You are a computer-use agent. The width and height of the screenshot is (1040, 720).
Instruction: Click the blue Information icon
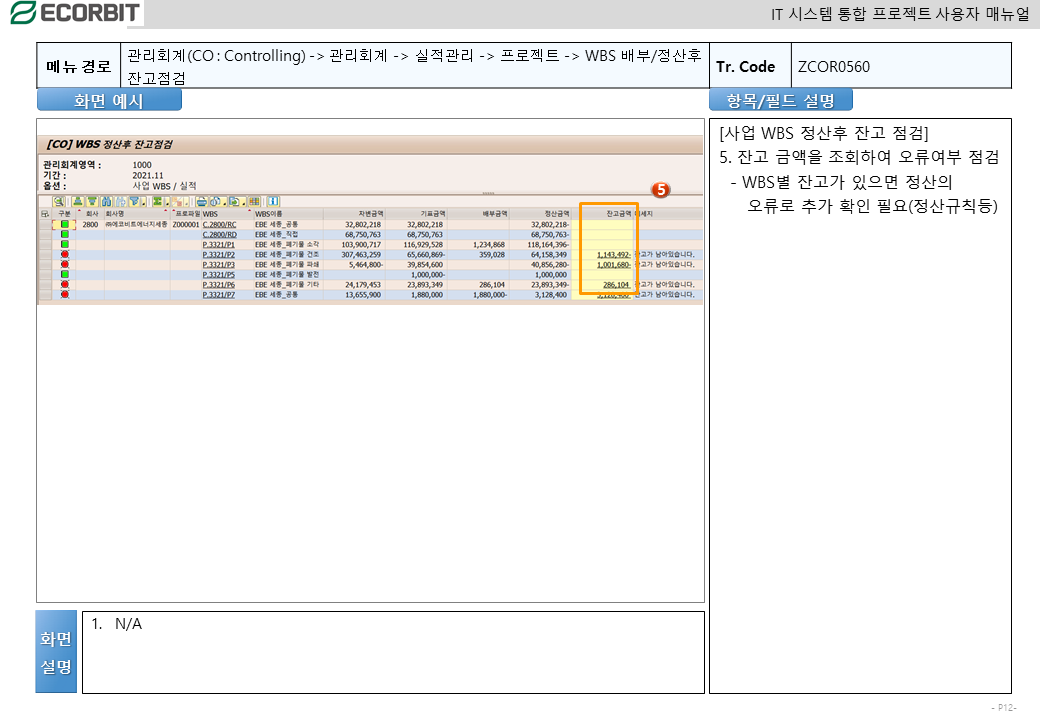(273, 201)
